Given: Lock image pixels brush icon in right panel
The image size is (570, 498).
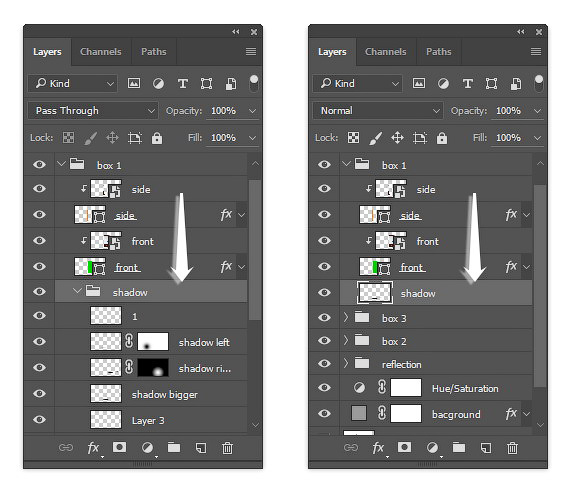Looking at the screenshot, I should (376, 138).
